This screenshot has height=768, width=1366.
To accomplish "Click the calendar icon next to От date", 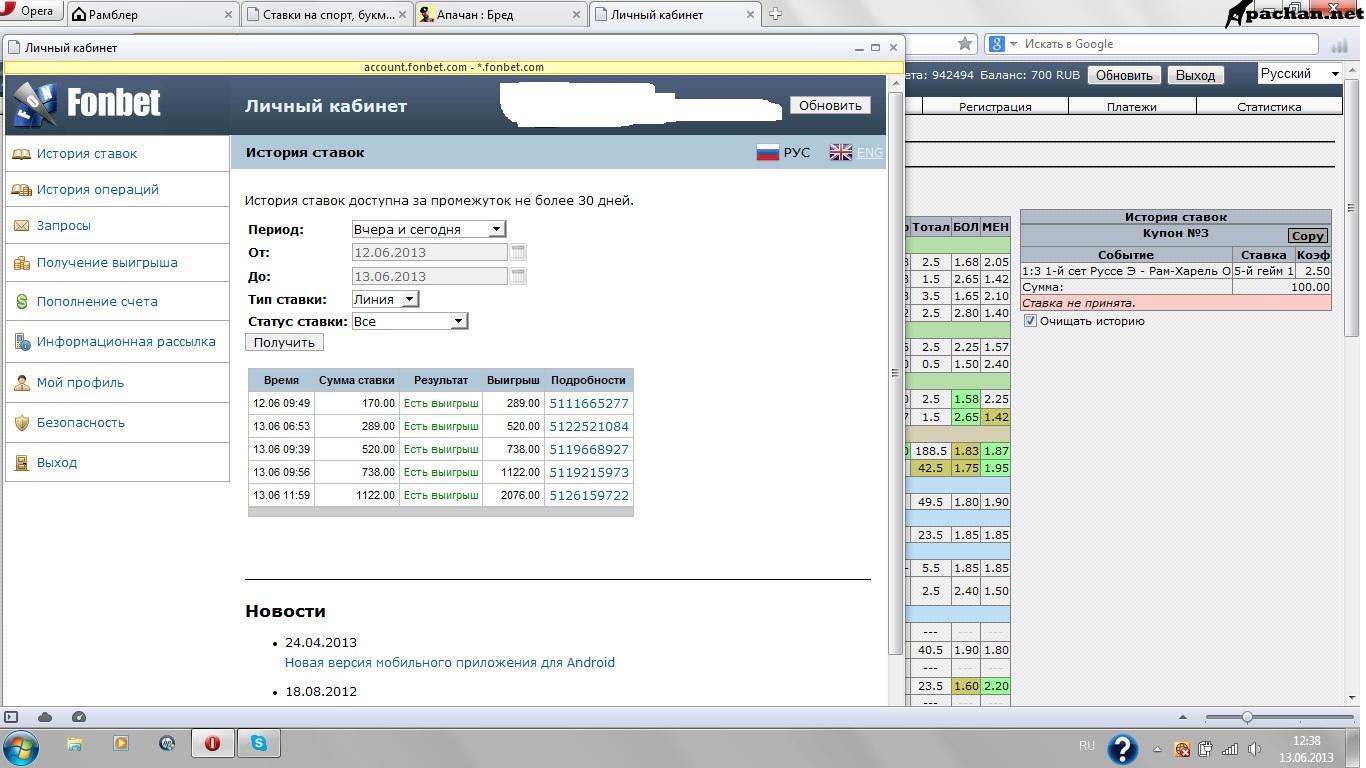I will coord(518,252).
